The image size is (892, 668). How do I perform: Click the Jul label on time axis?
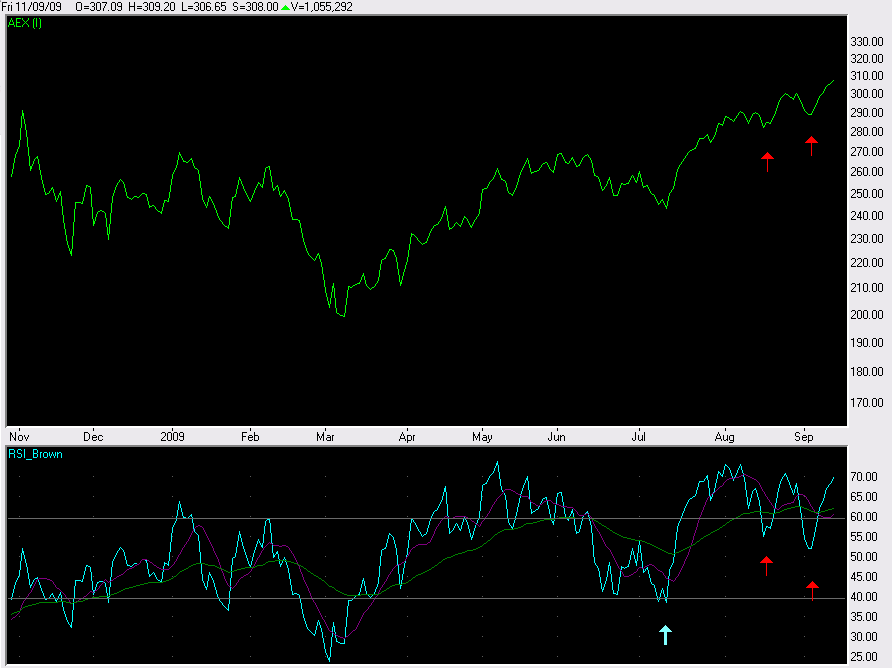pos(638,437)
